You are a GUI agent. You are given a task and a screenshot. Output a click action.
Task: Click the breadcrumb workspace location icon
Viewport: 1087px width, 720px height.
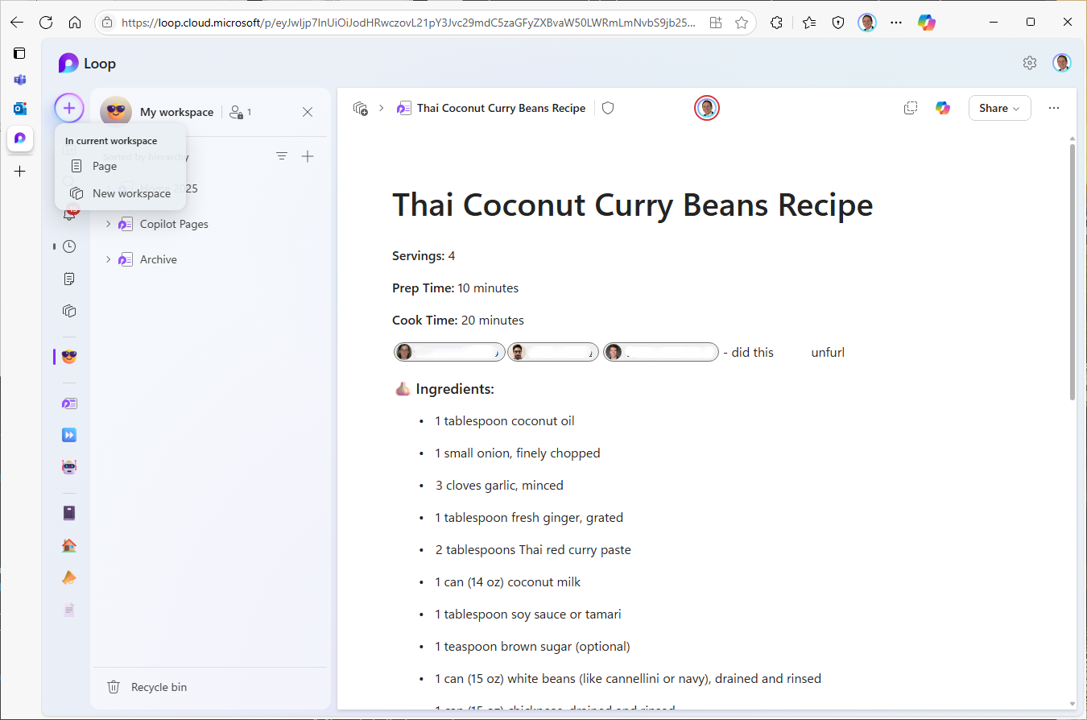[x=360, y=108]
